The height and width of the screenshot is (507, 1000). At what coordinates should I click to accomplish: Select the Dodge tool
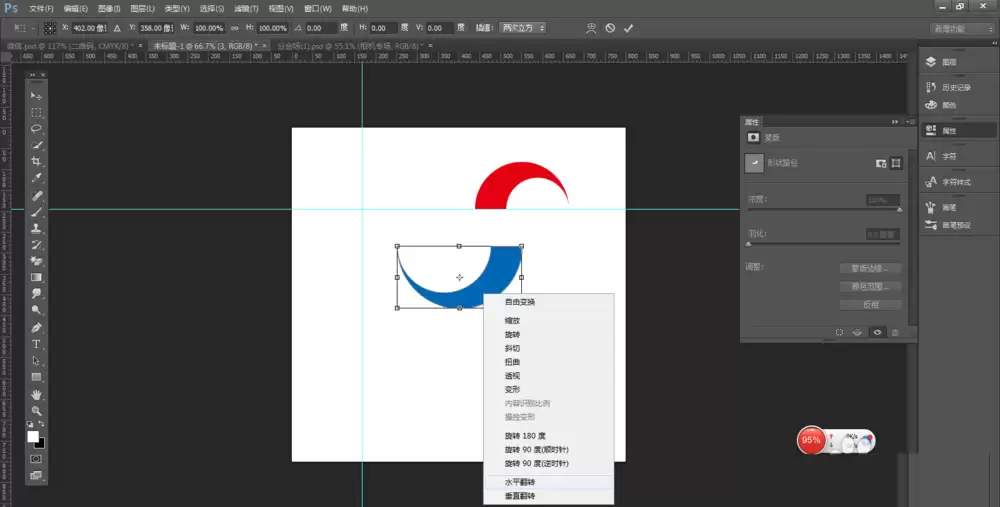[x=36, y=310]
